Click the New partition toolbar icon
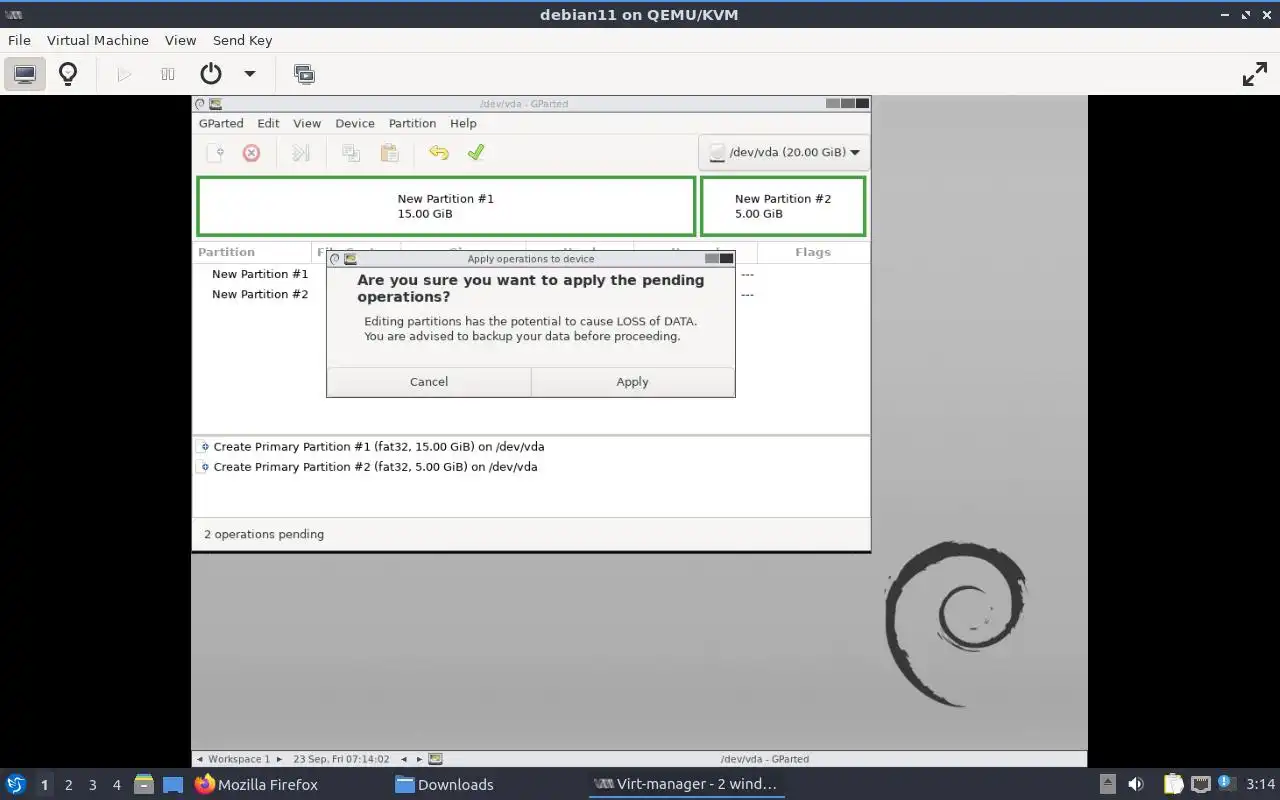Image resolution: width=1280 pixels, height=800 pixels. (x=215, y=153)
